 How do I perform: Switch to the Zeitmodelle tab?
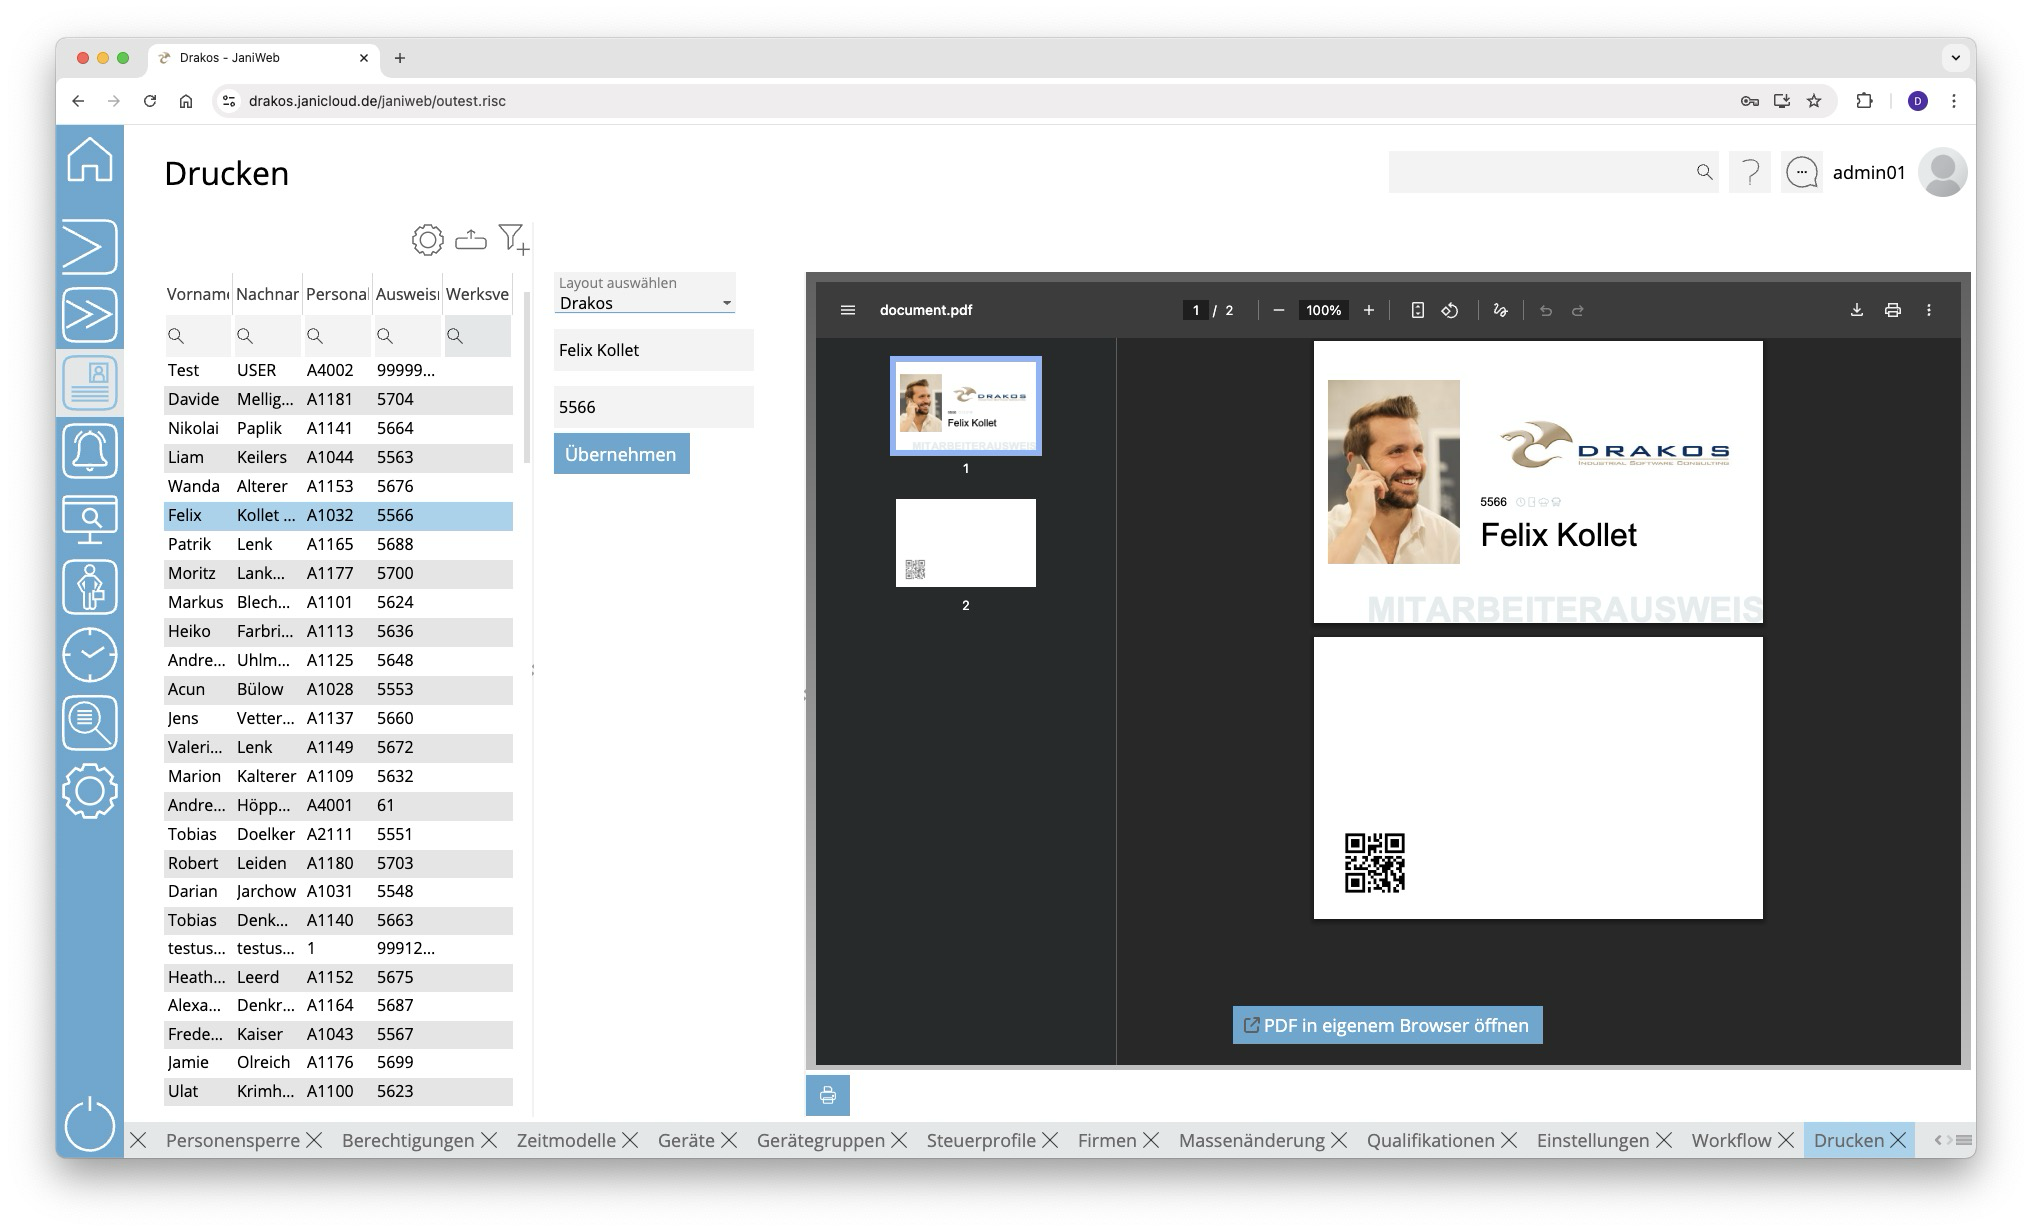565,1140
